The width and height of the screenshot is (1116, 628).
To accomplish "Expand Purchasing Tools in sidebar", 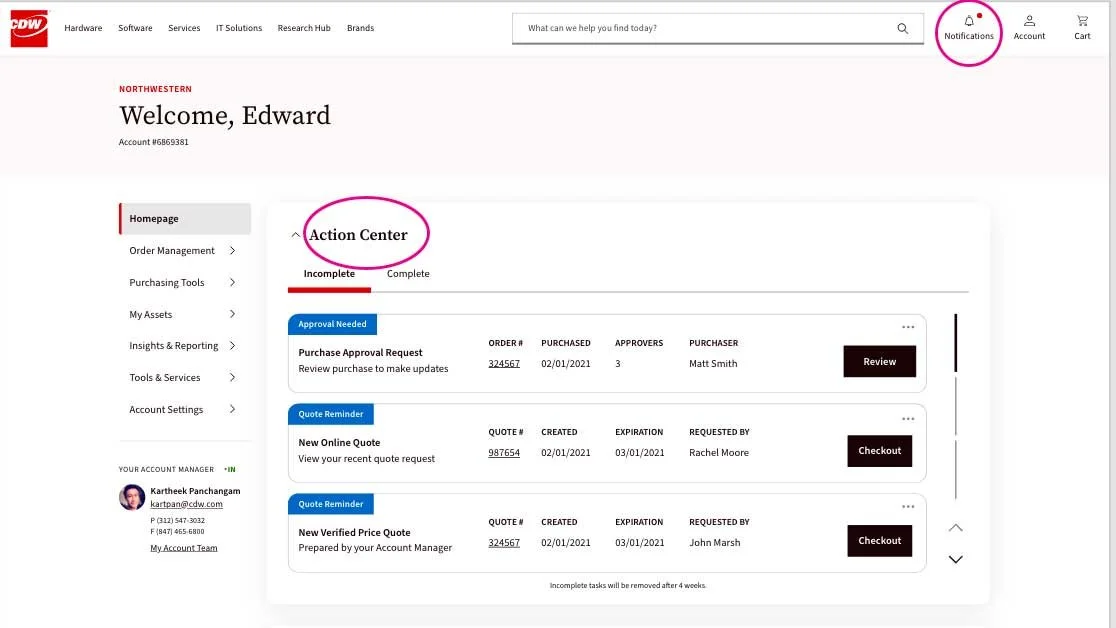I will 233,283.
